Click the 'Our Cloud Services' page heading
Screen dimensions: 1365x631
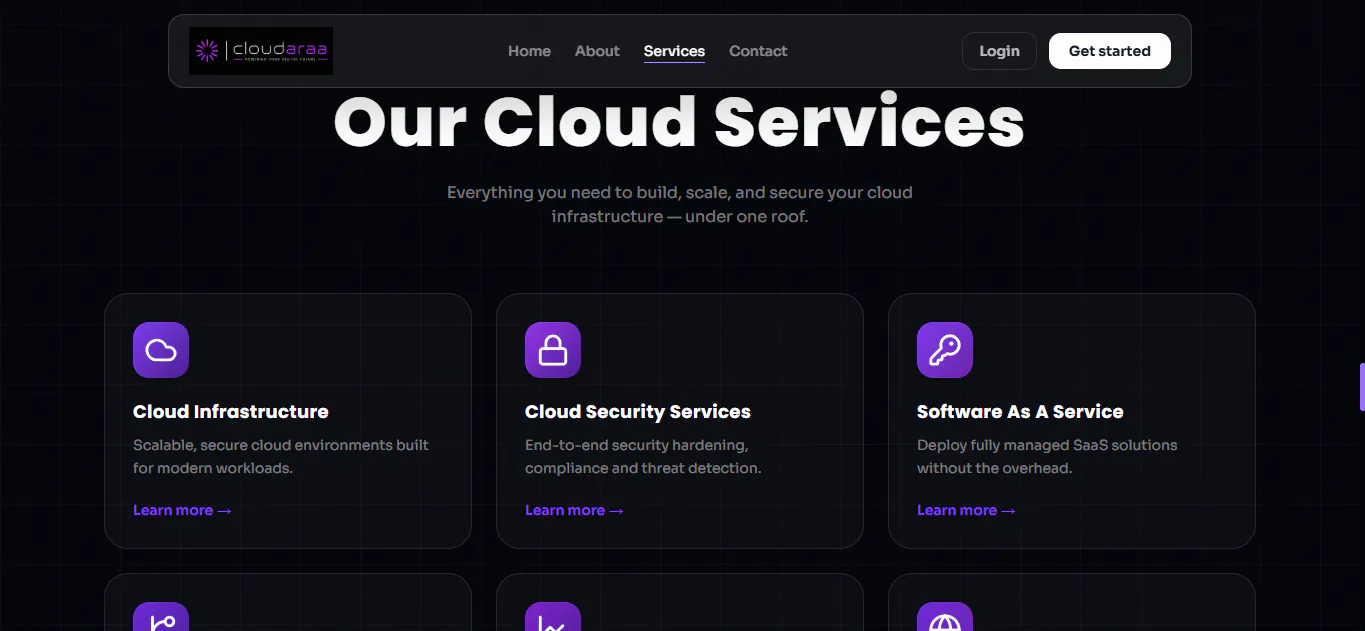(x=679, y=122)
